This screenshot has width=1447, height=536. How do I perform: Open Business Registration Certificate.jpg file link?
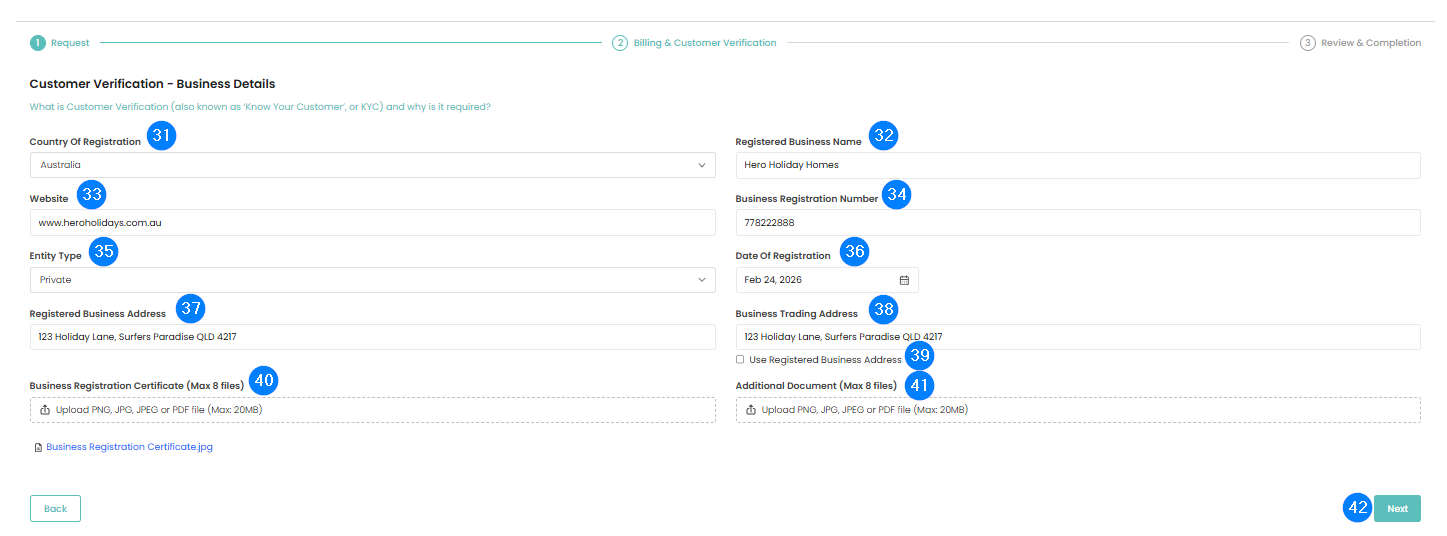[129, 447]
